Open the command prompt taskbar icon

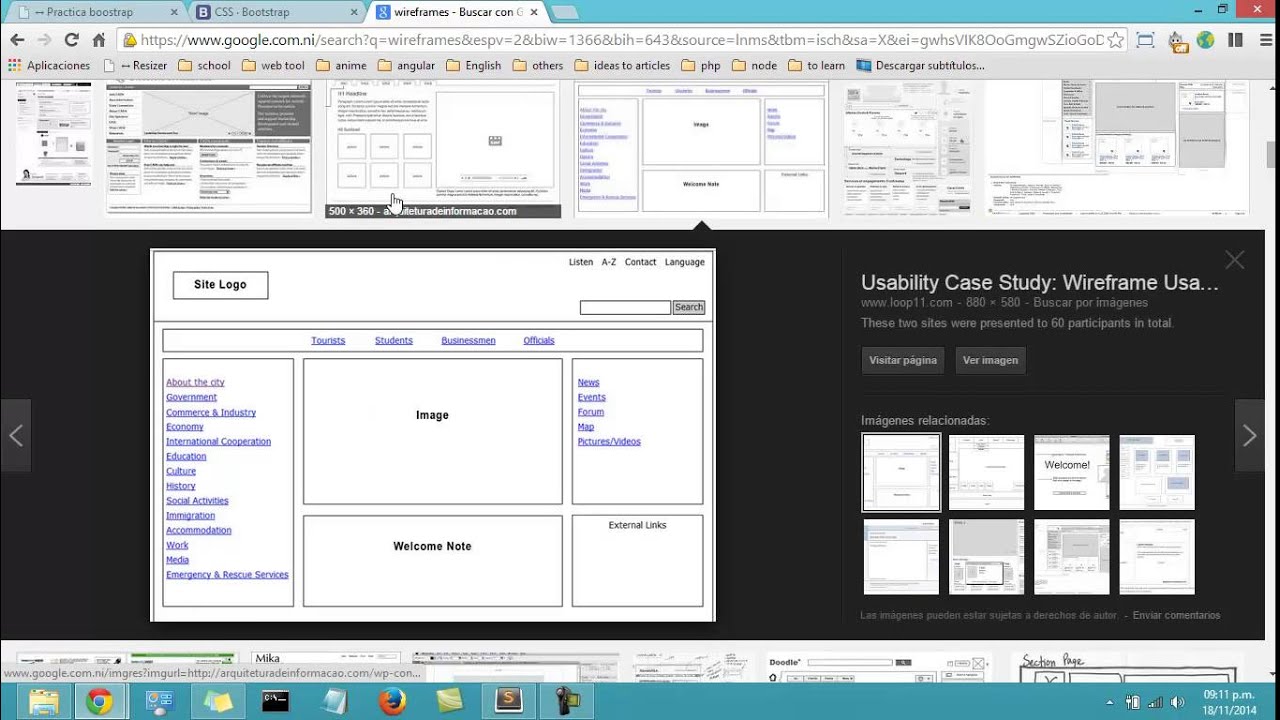tap(275, 701)
